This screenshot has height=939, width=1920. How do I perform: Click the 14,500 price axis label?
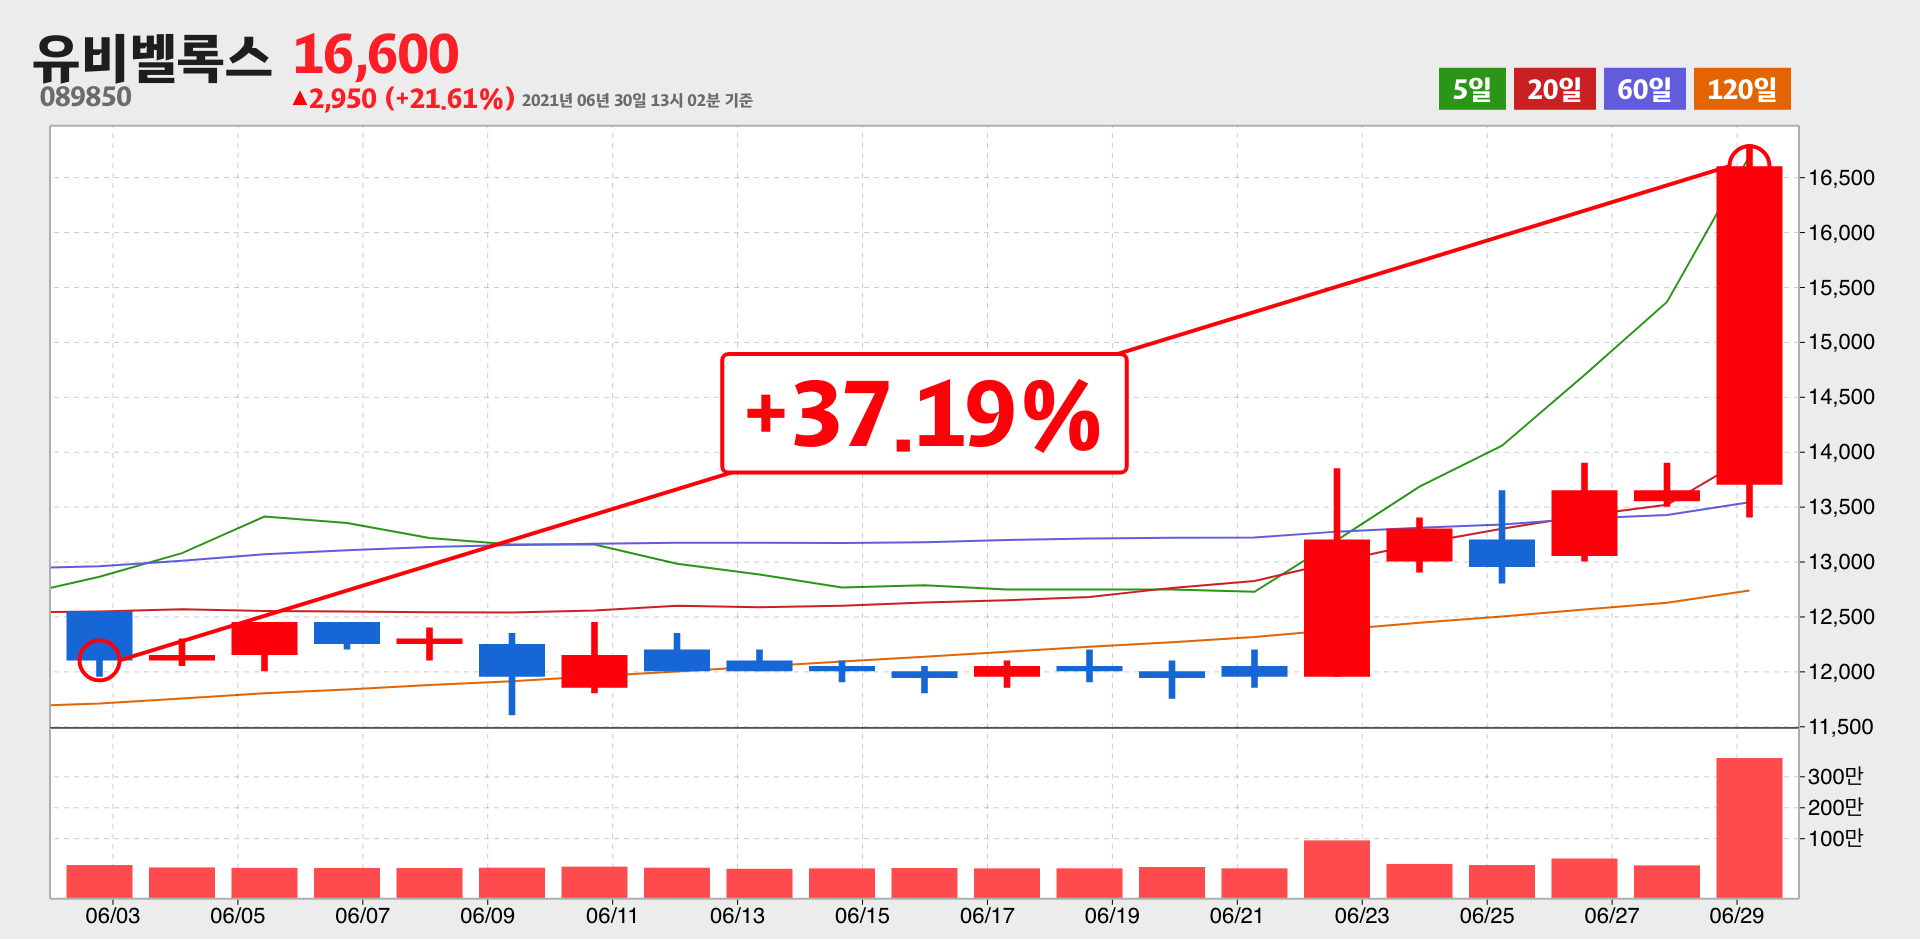coord(1841,397)
